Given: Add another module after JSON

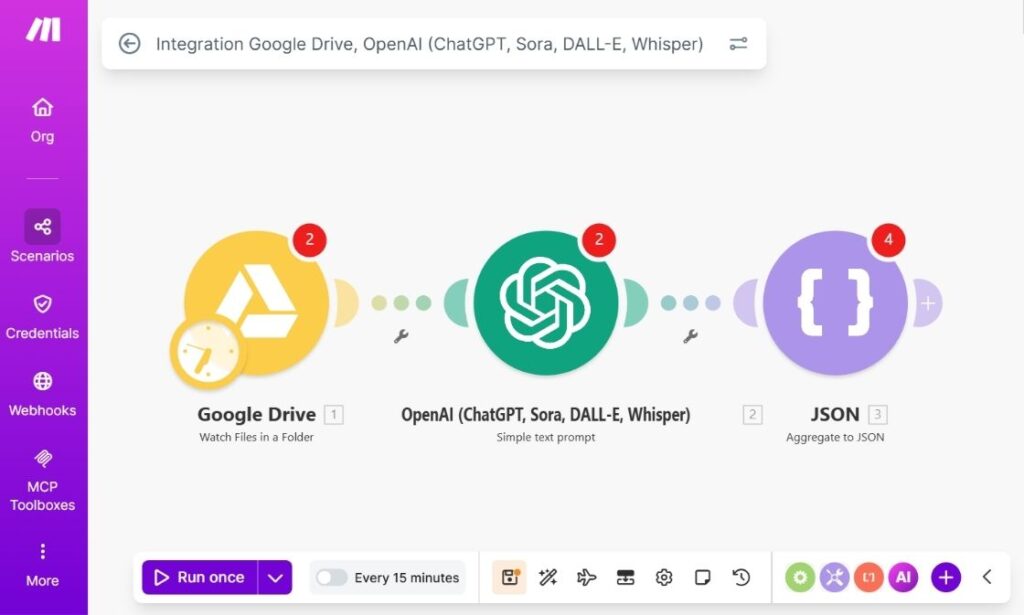Looking at the screenshot, I should tap(927, 303).
